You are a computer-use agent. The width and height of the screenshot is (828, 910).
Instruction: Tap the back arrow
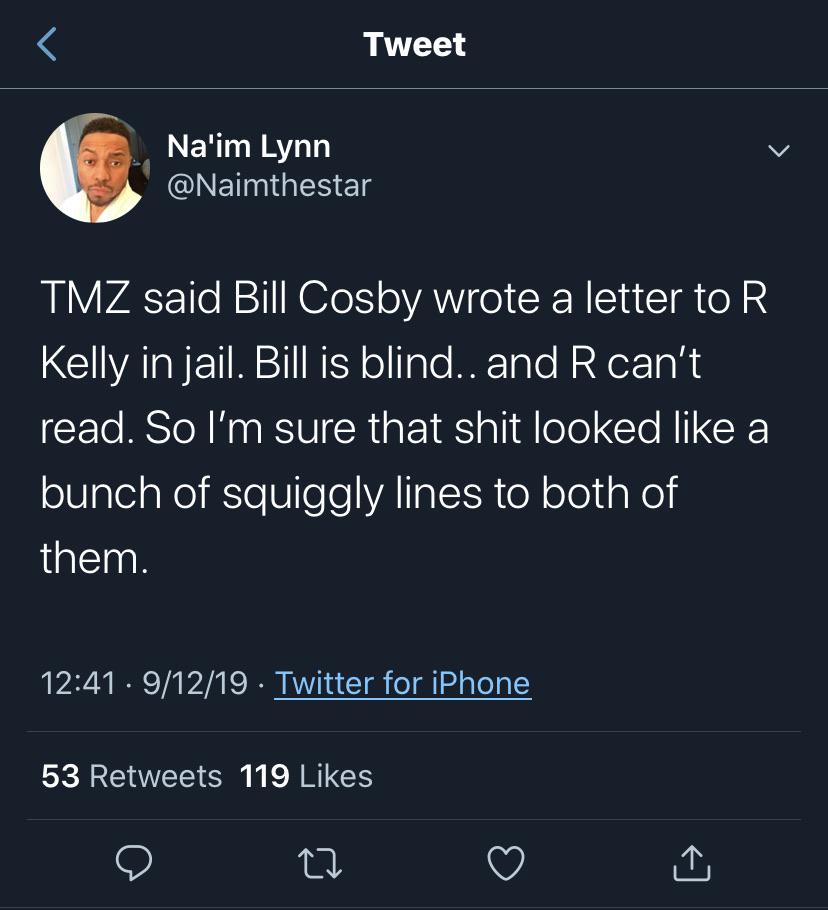47,44
